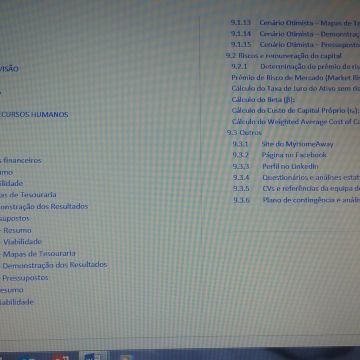Screen dimensions: 360x360
Task: Select Prémio de Risco de Mercado entry
Action: click(x=296, y=78)
